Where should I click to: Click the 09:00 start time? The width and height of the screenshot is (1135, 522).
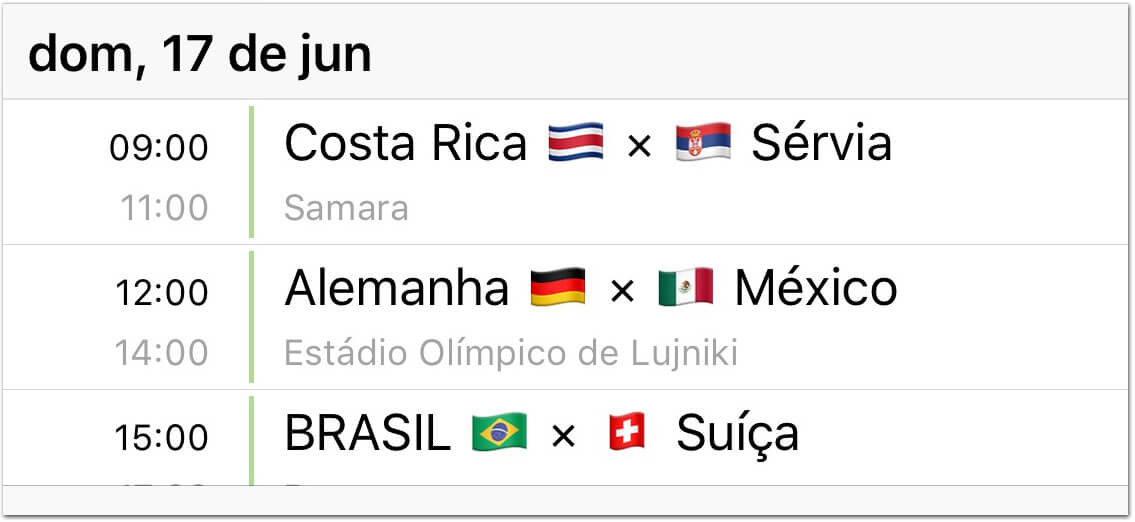(x=159, y=148)
